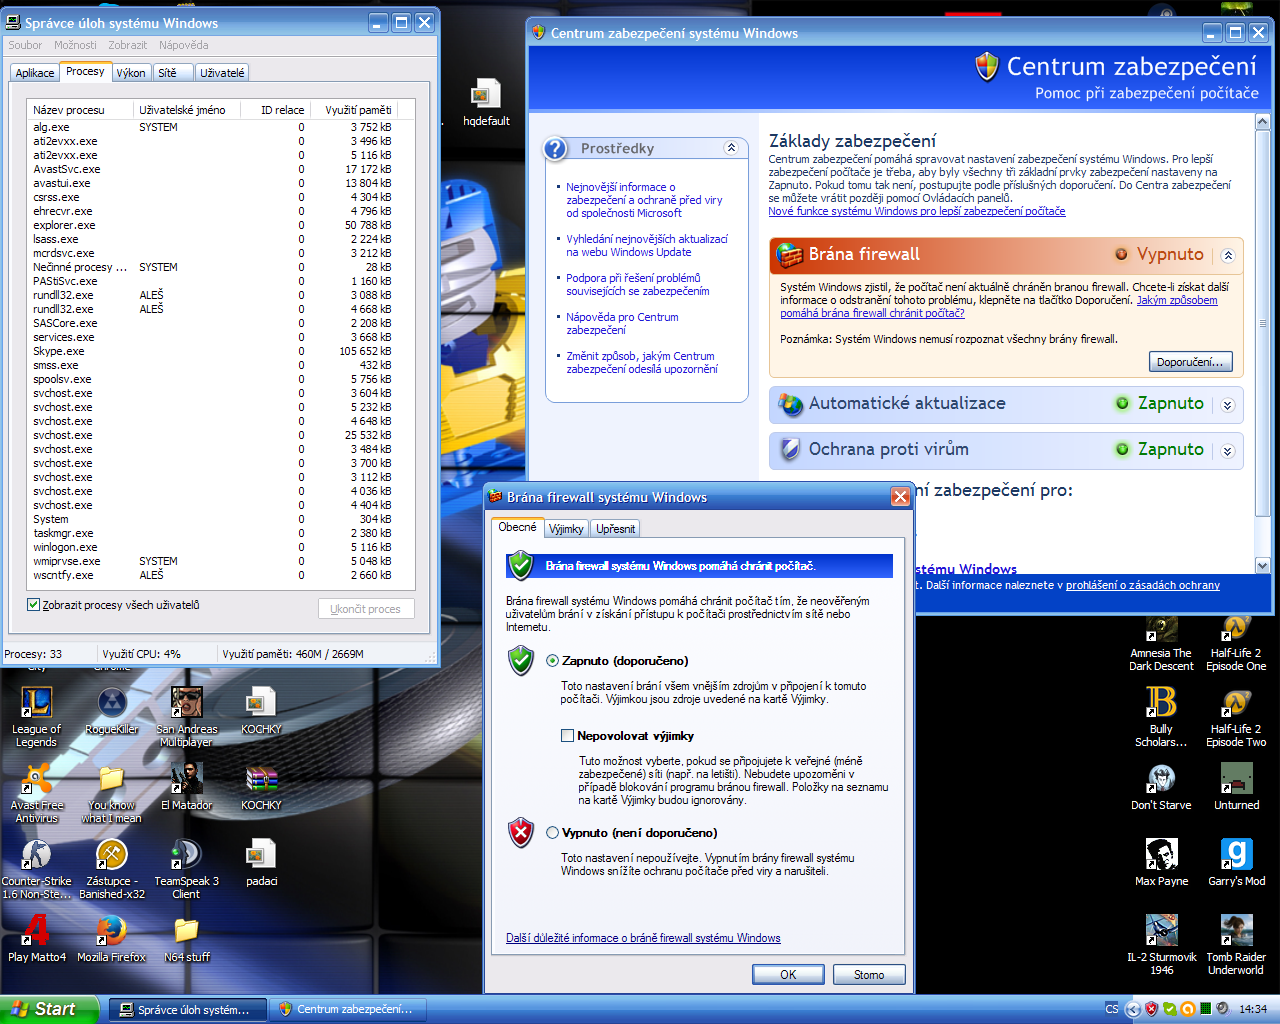1280x1024 pixels.
Task: Expand the Automatické aktualizace section
Action: tap(1228, 405)
